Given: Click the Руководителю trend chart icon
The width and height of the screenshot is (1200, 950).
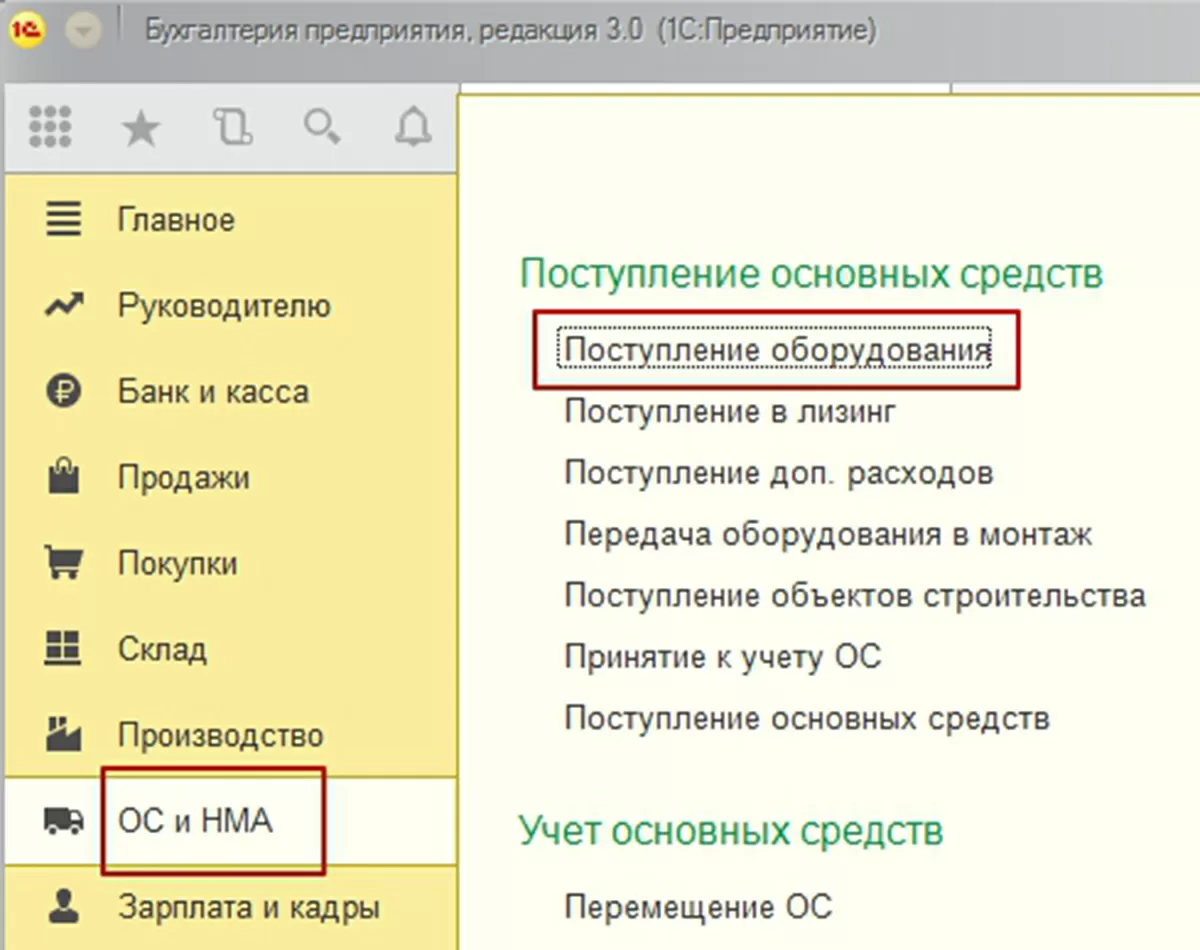Looking at the screenshot, I should coord(63,306).
